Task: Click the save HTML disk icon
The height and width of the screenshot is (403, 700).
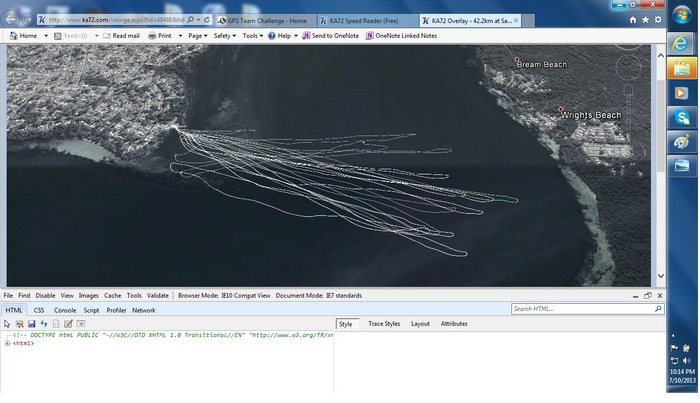Action: [32, 324]
